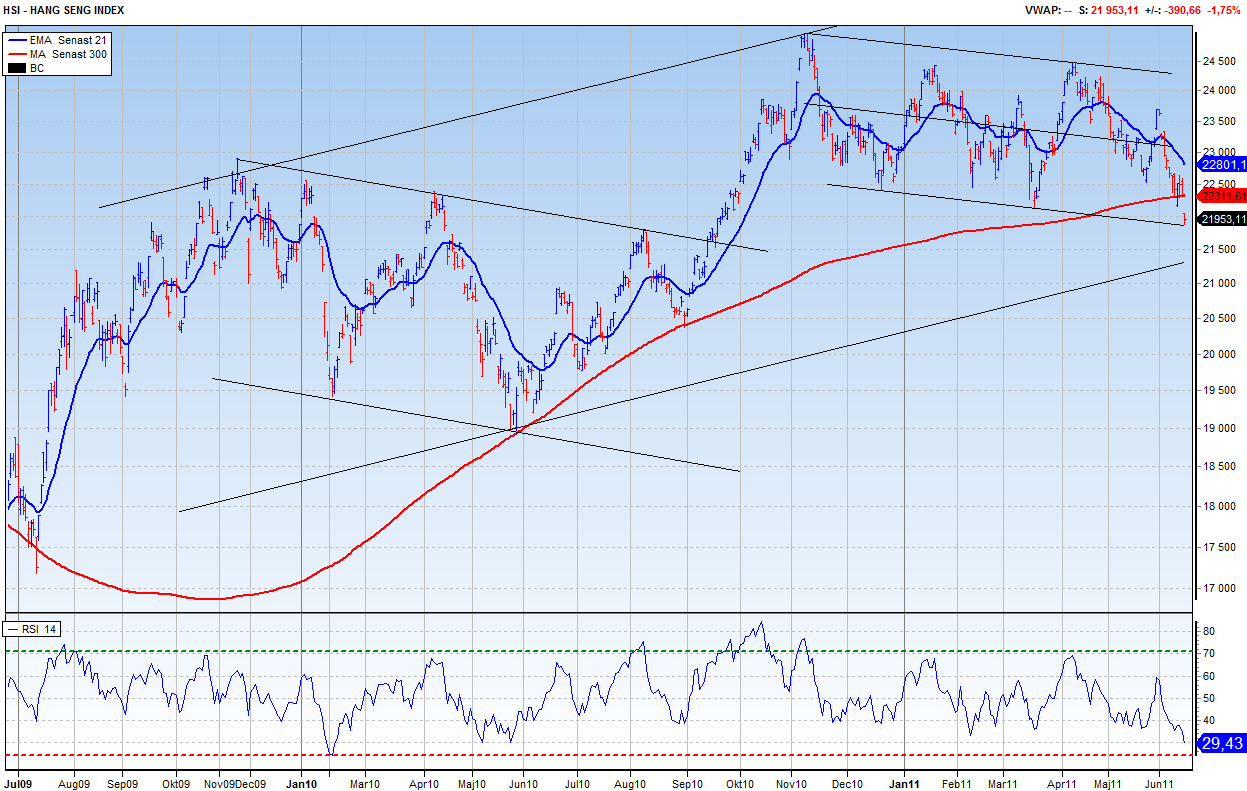Click the blue EMA line legend swatch
The width and height of the screenshot is (1247, 791).
(17, 39)
